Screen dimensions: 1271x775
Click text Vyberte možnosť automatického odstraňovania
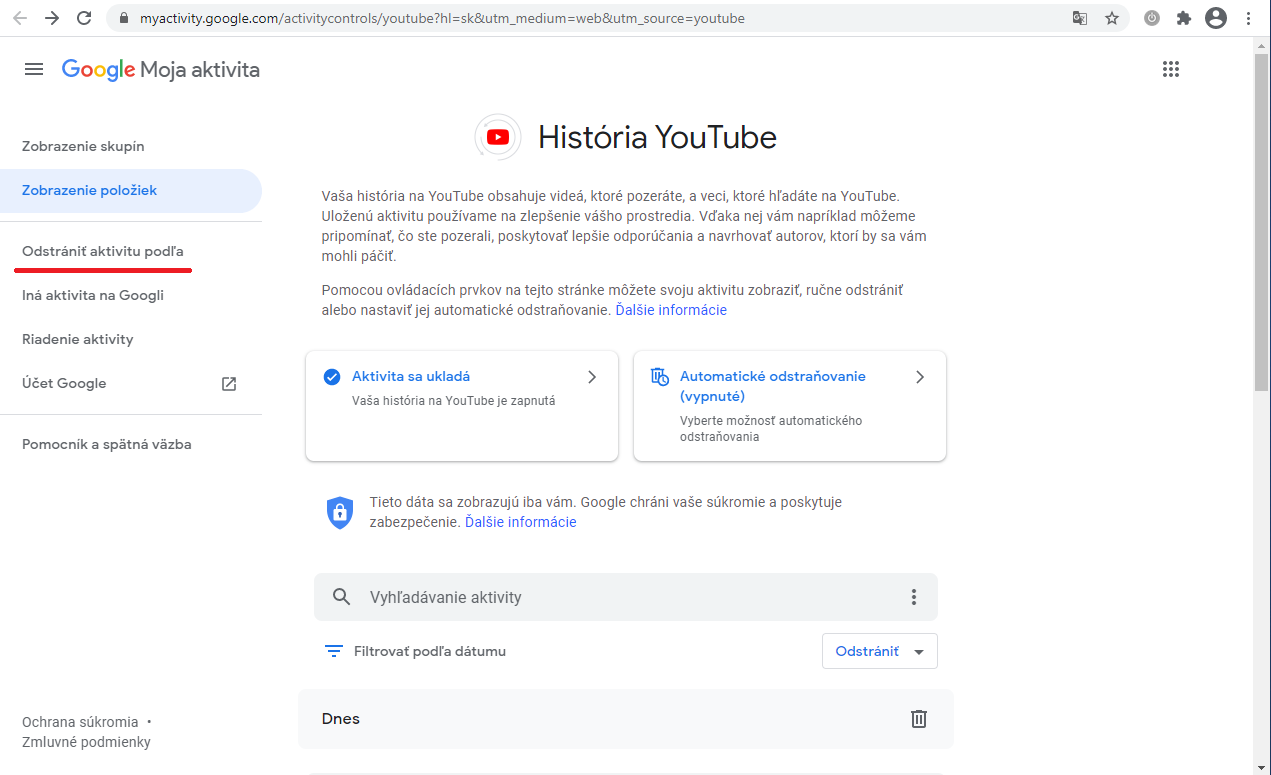pyautogui.click(x=771, y=429)
